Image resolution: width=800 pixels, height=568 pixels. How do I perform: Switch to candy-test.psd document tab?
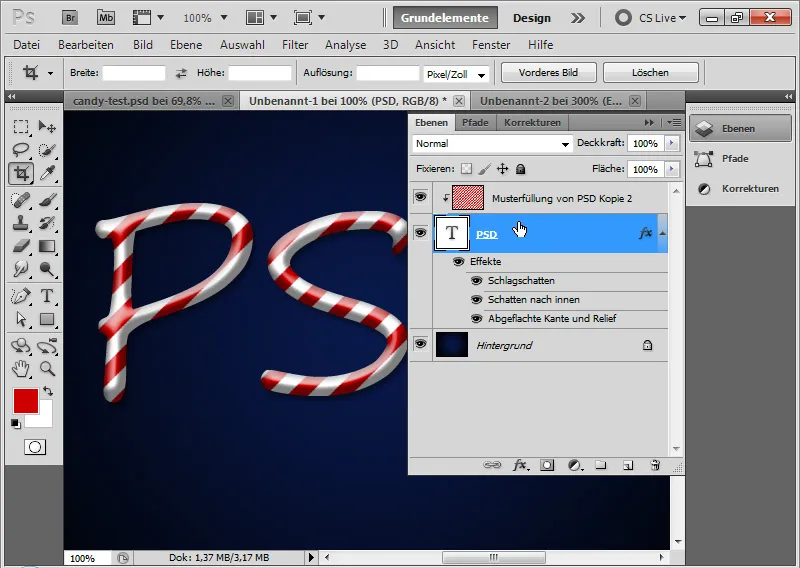143,101
